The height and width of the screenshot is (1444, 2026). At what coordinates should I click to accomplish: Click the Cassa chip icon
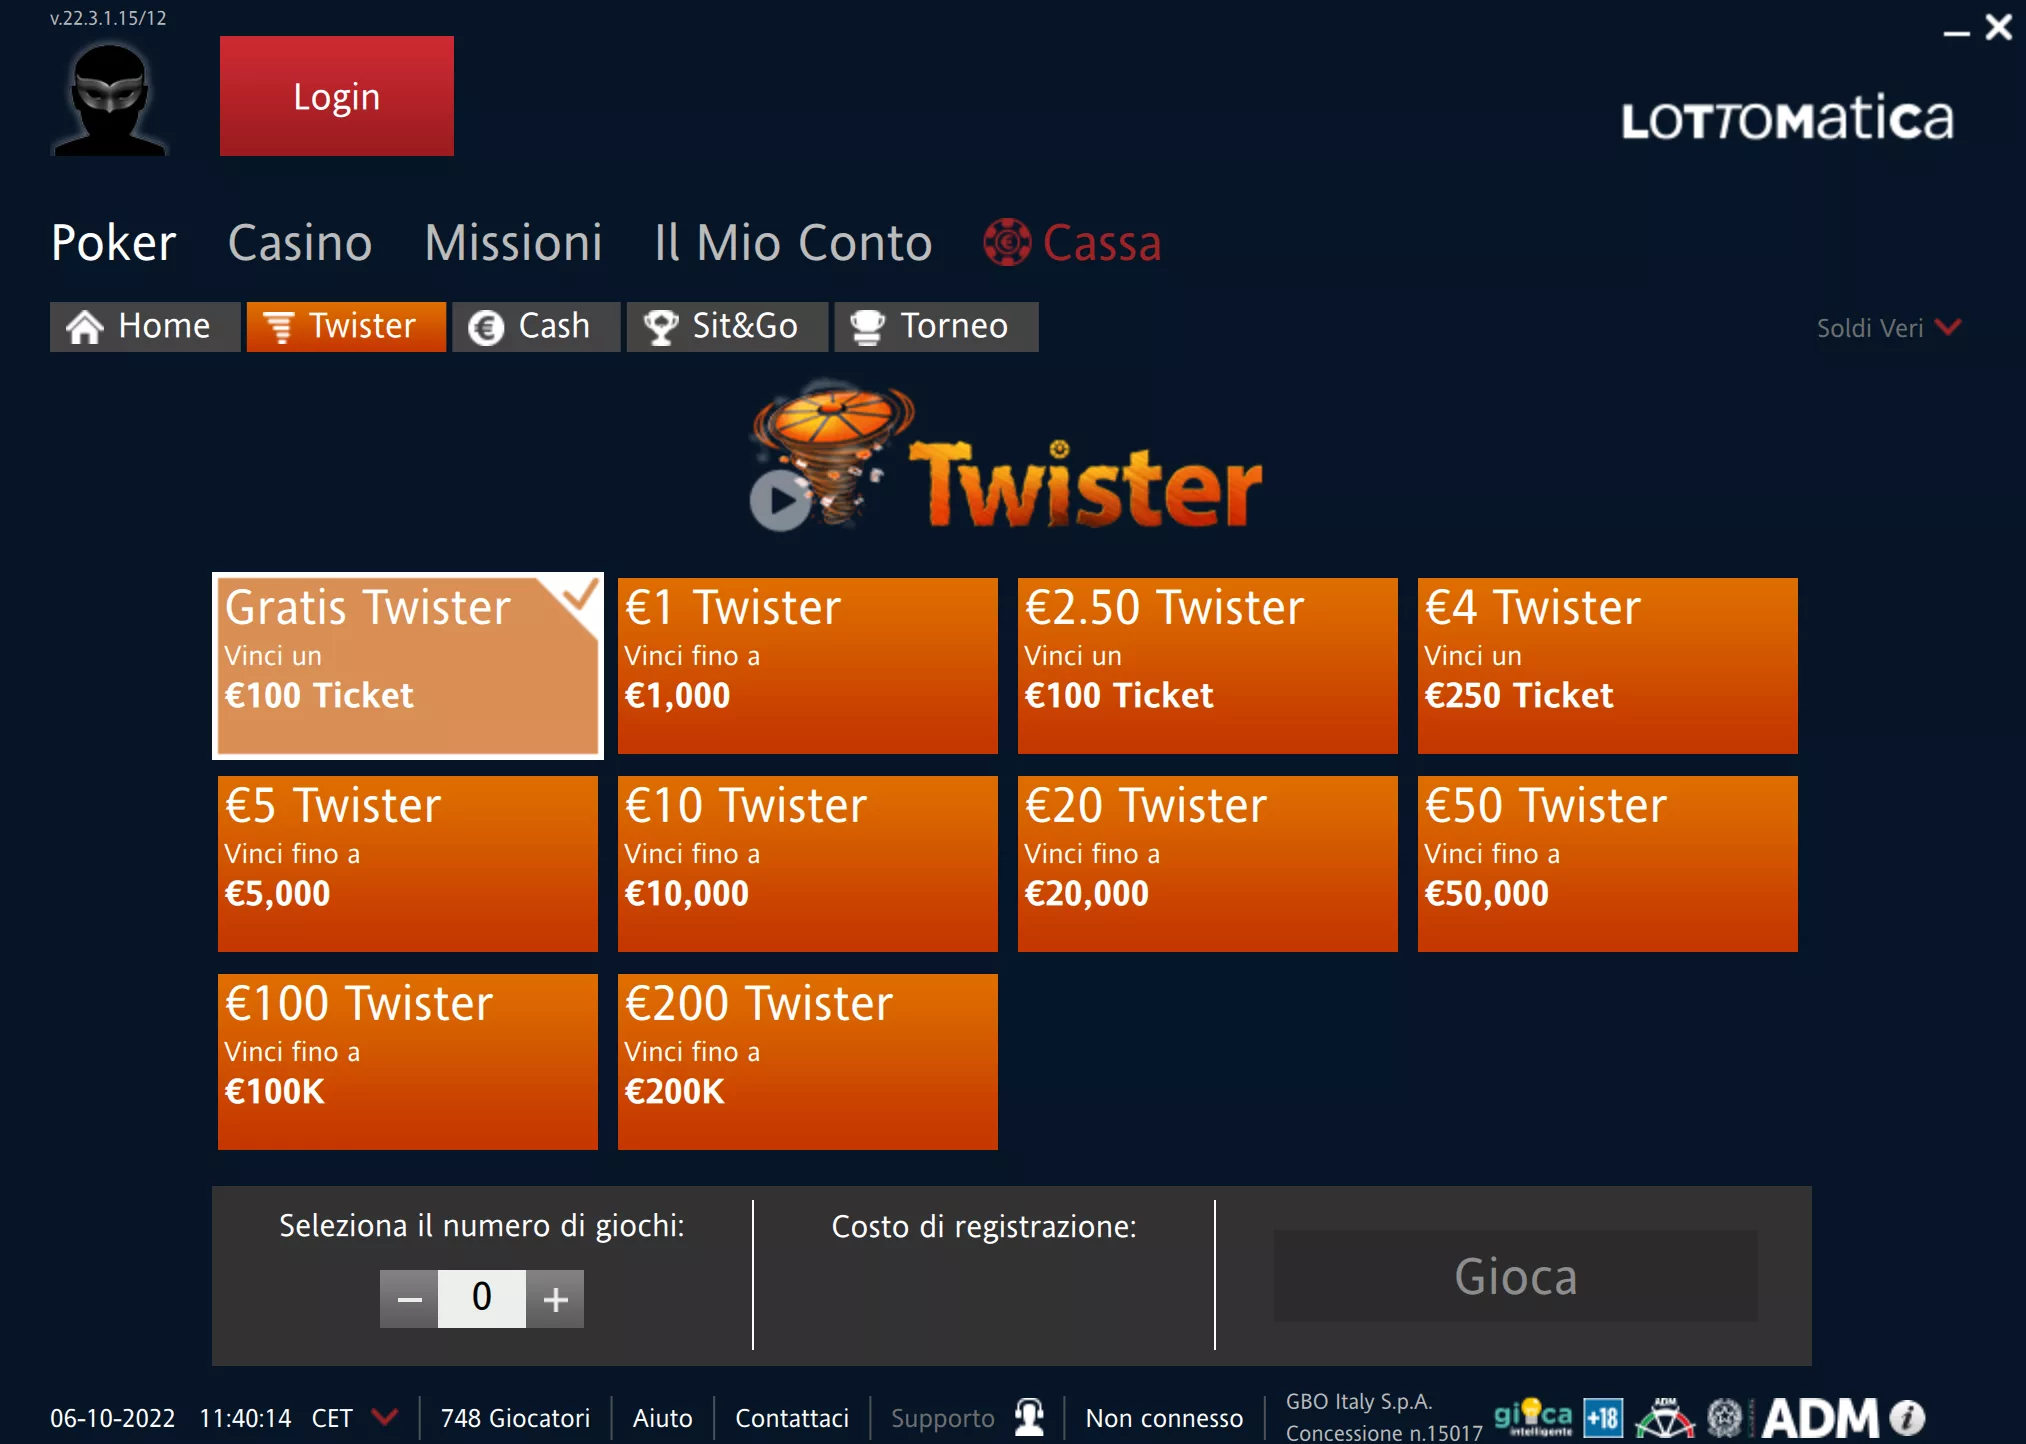1009,242
